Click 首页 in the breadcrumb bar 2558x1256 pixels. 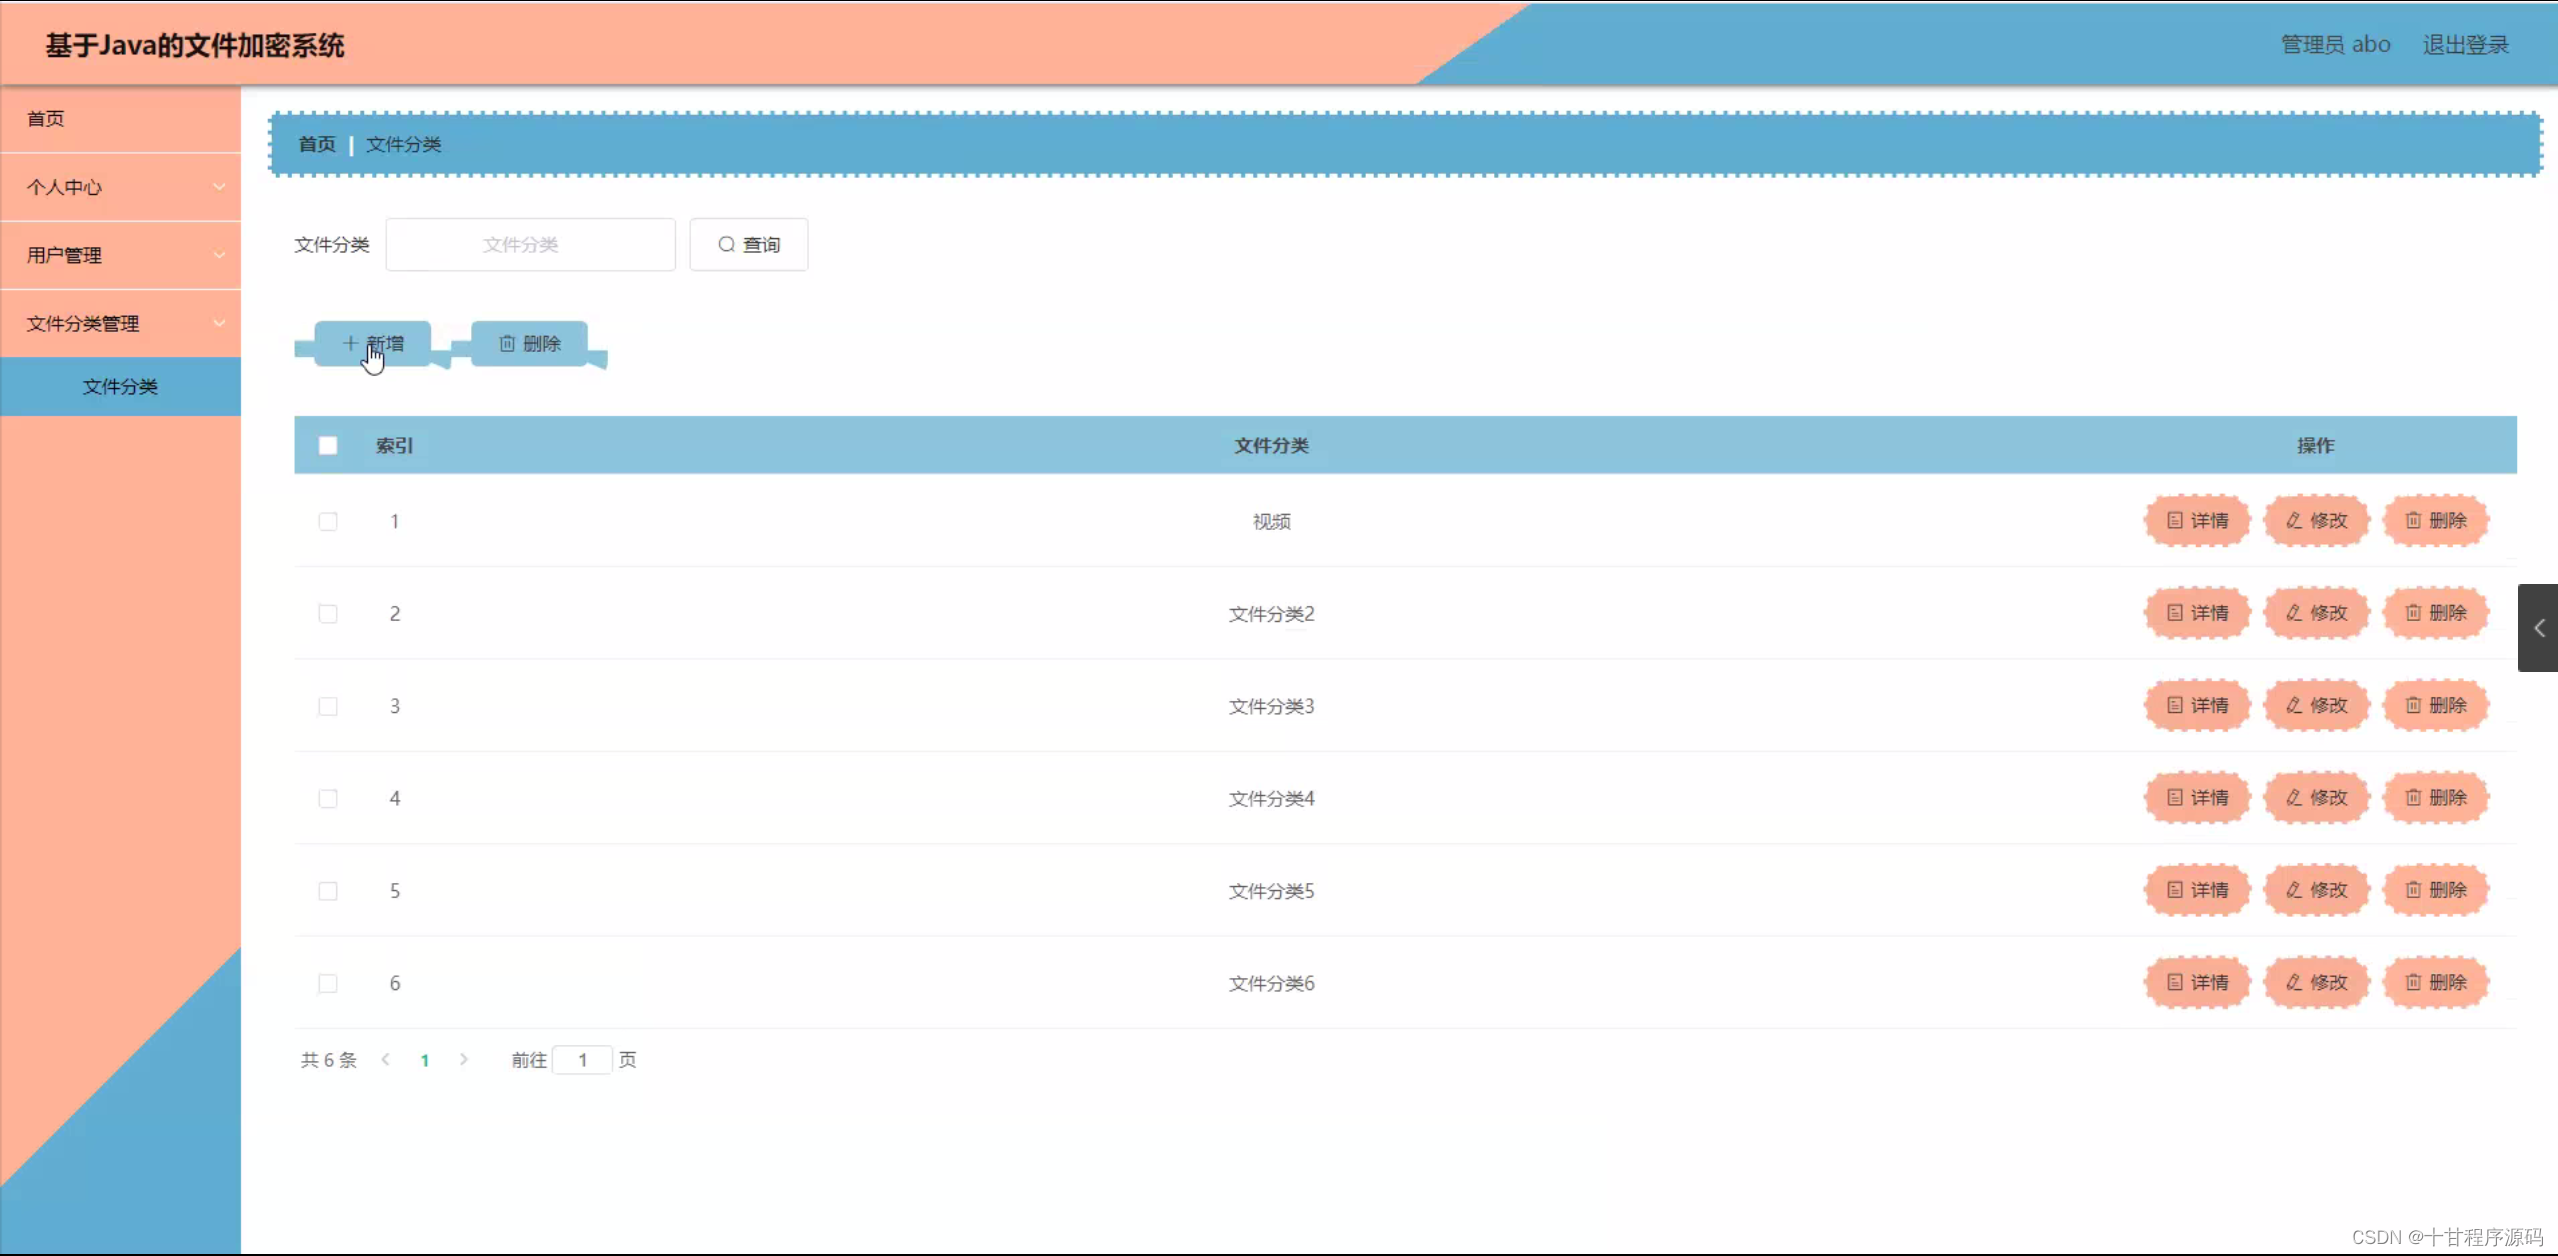[x=317, y=145]
